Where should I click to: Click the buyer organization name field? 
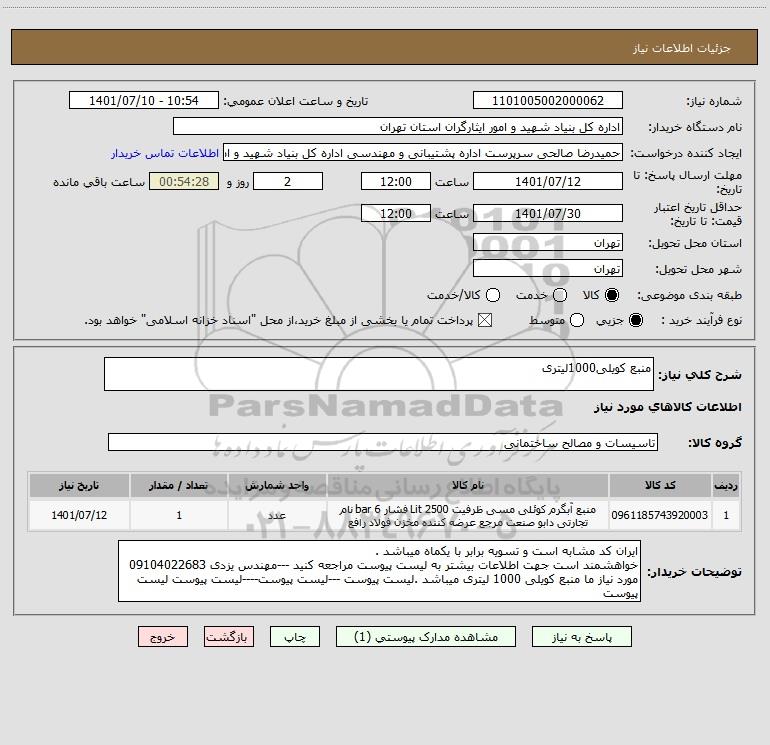(398, 127)
